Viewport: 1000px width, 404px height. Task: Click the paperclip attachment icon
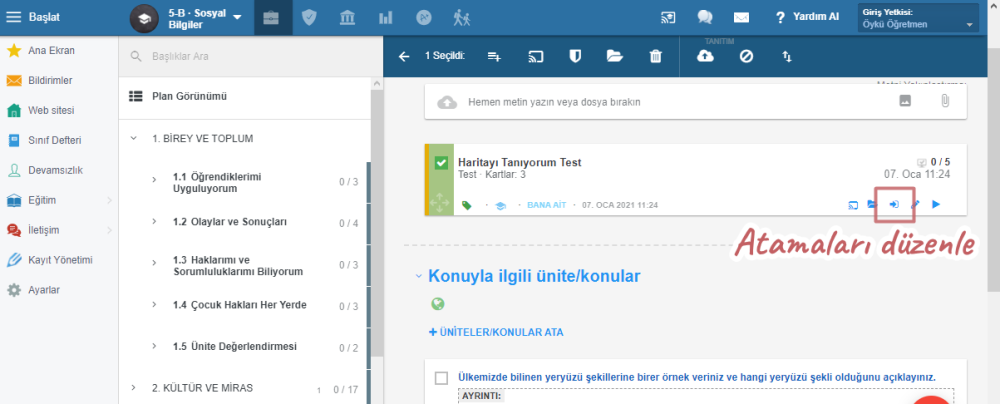pyautogui.click(x=945, y=101)
